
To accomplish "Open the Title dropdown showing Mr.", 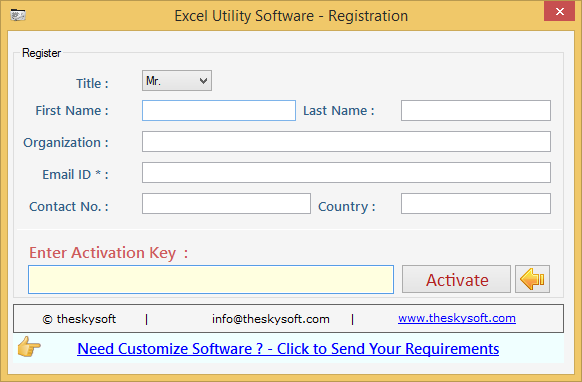I will point(177,81).
